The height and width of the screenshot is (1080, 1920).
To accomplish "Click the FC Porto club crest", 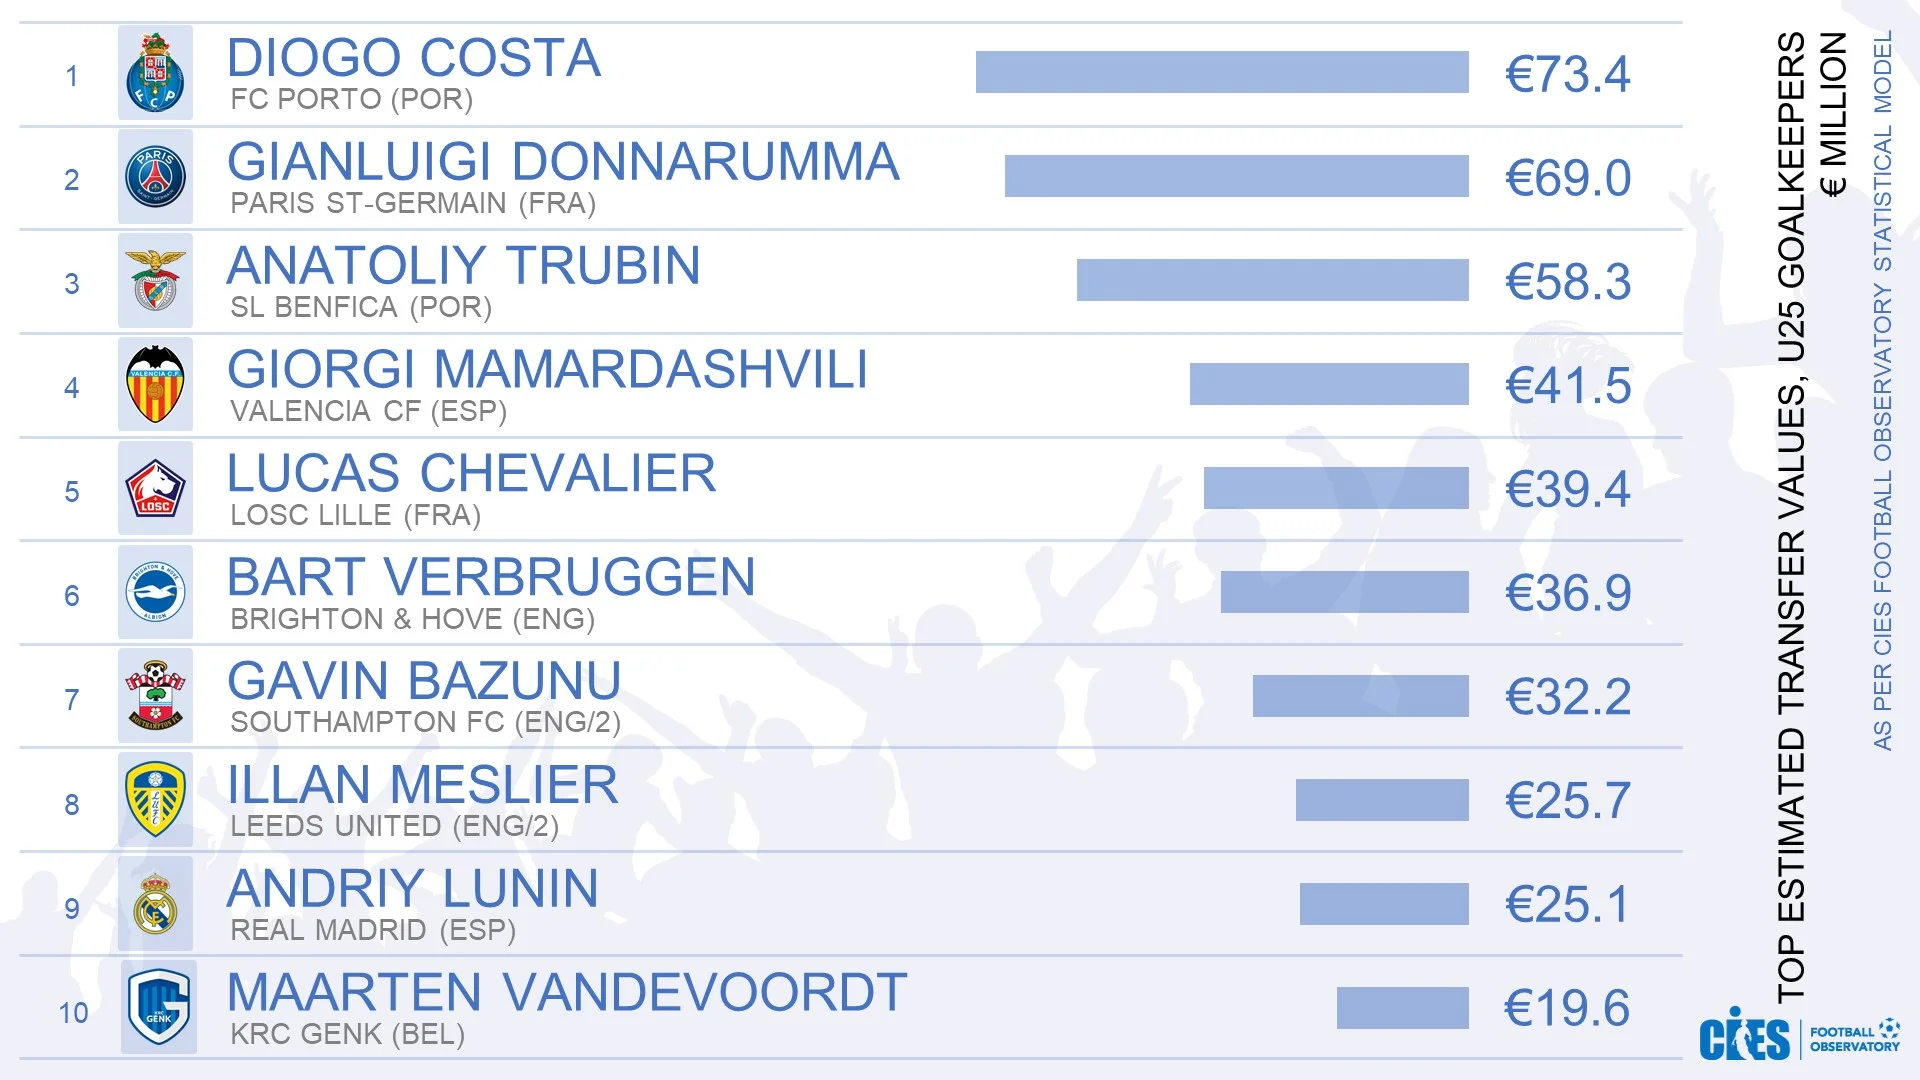I will click(155, 74).
